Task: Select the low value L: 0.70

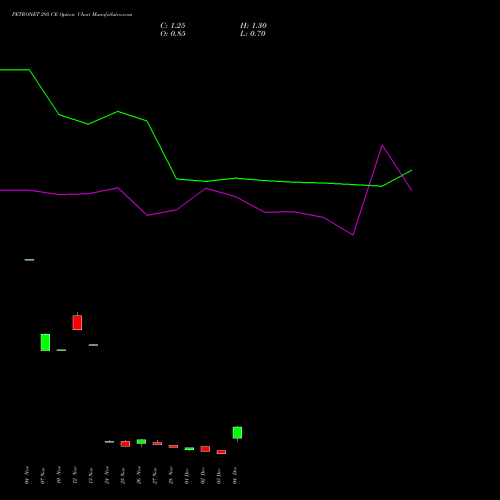Action: tap(253, 34)
